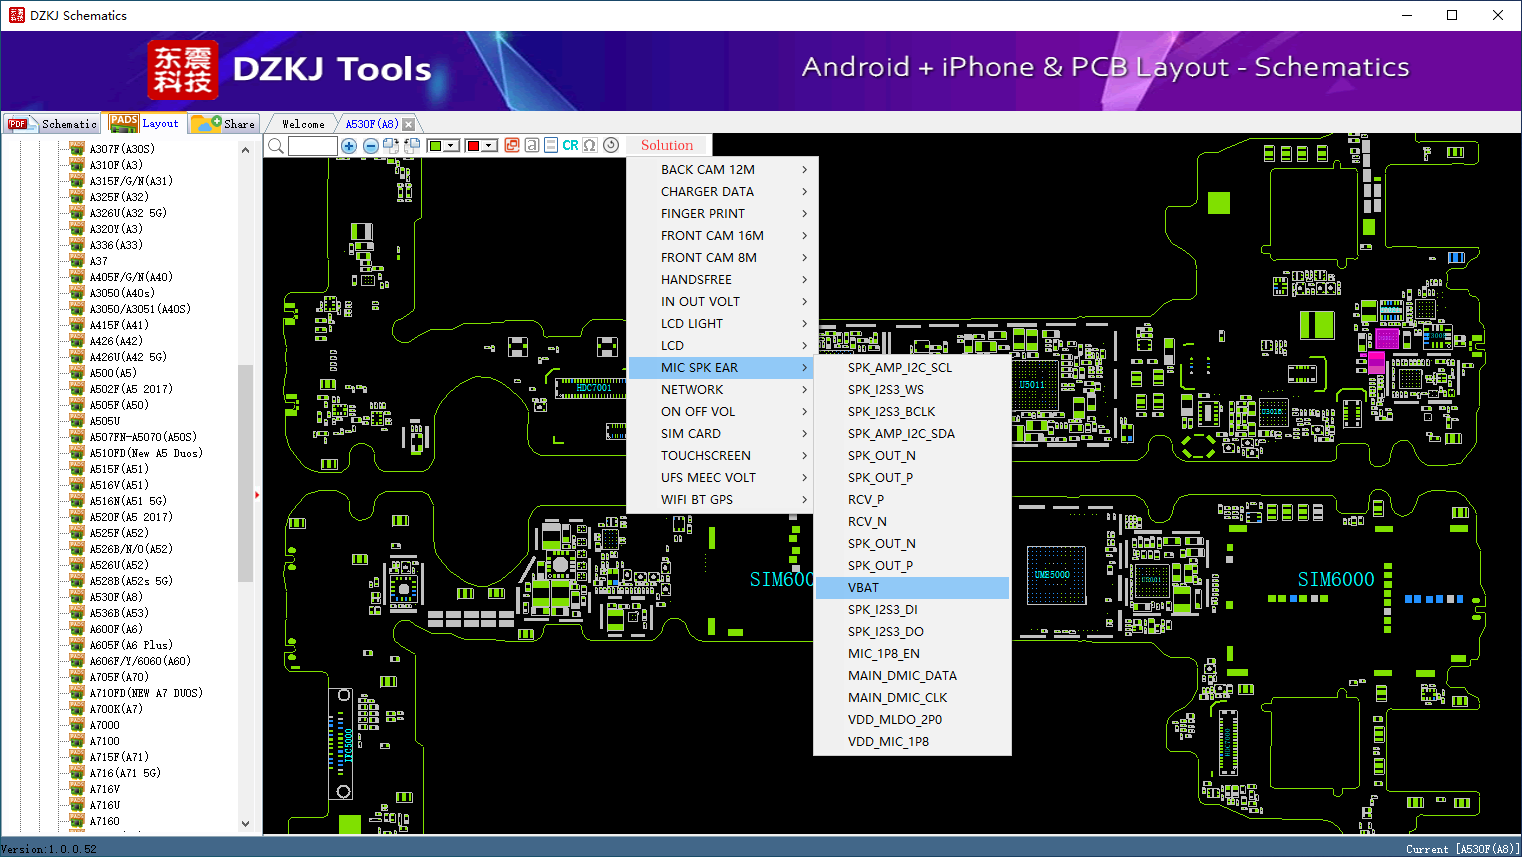The height and width of the screenshot is (857, 1522).
Task: Open the FRONT CAM 16M submenu arrow
Action: point(804,236)
